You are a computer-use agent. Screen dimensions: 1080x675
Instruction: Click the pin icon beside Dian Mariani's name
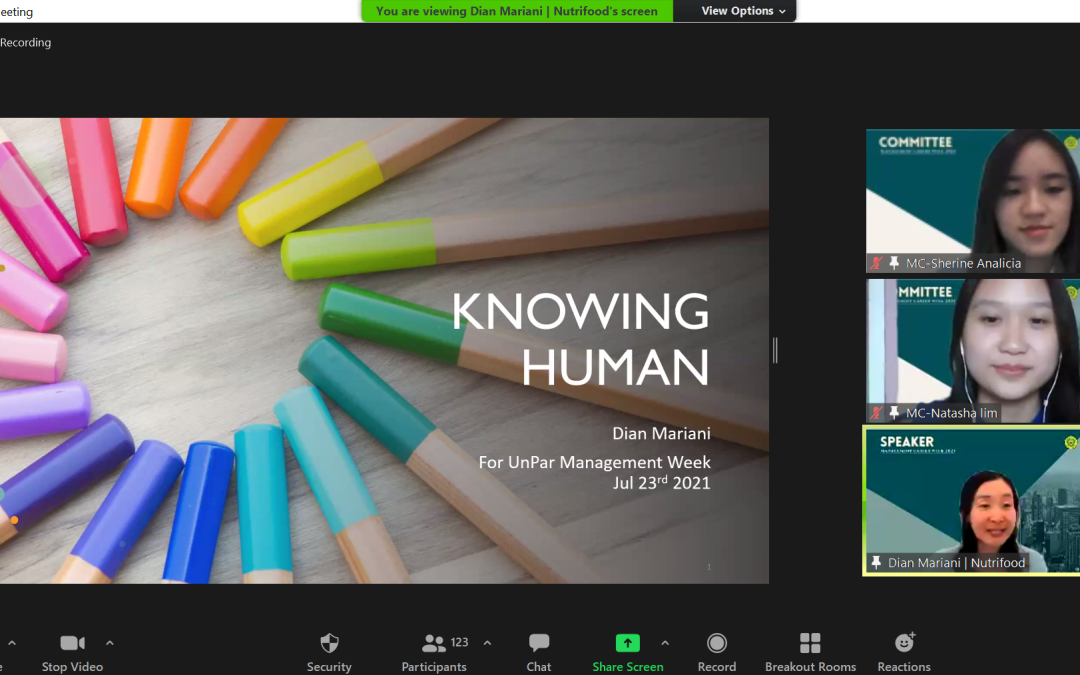(x=877, y=563)
